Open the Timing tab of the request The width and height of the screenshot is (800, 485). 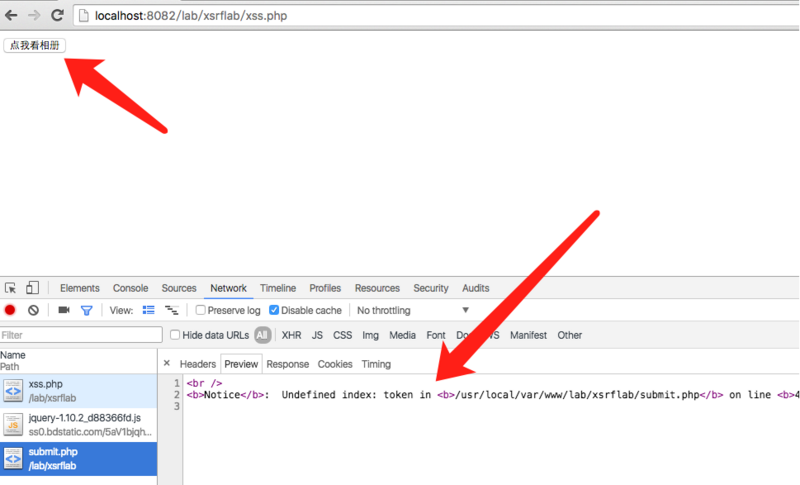pyautogui.click(x=376, y=364)
